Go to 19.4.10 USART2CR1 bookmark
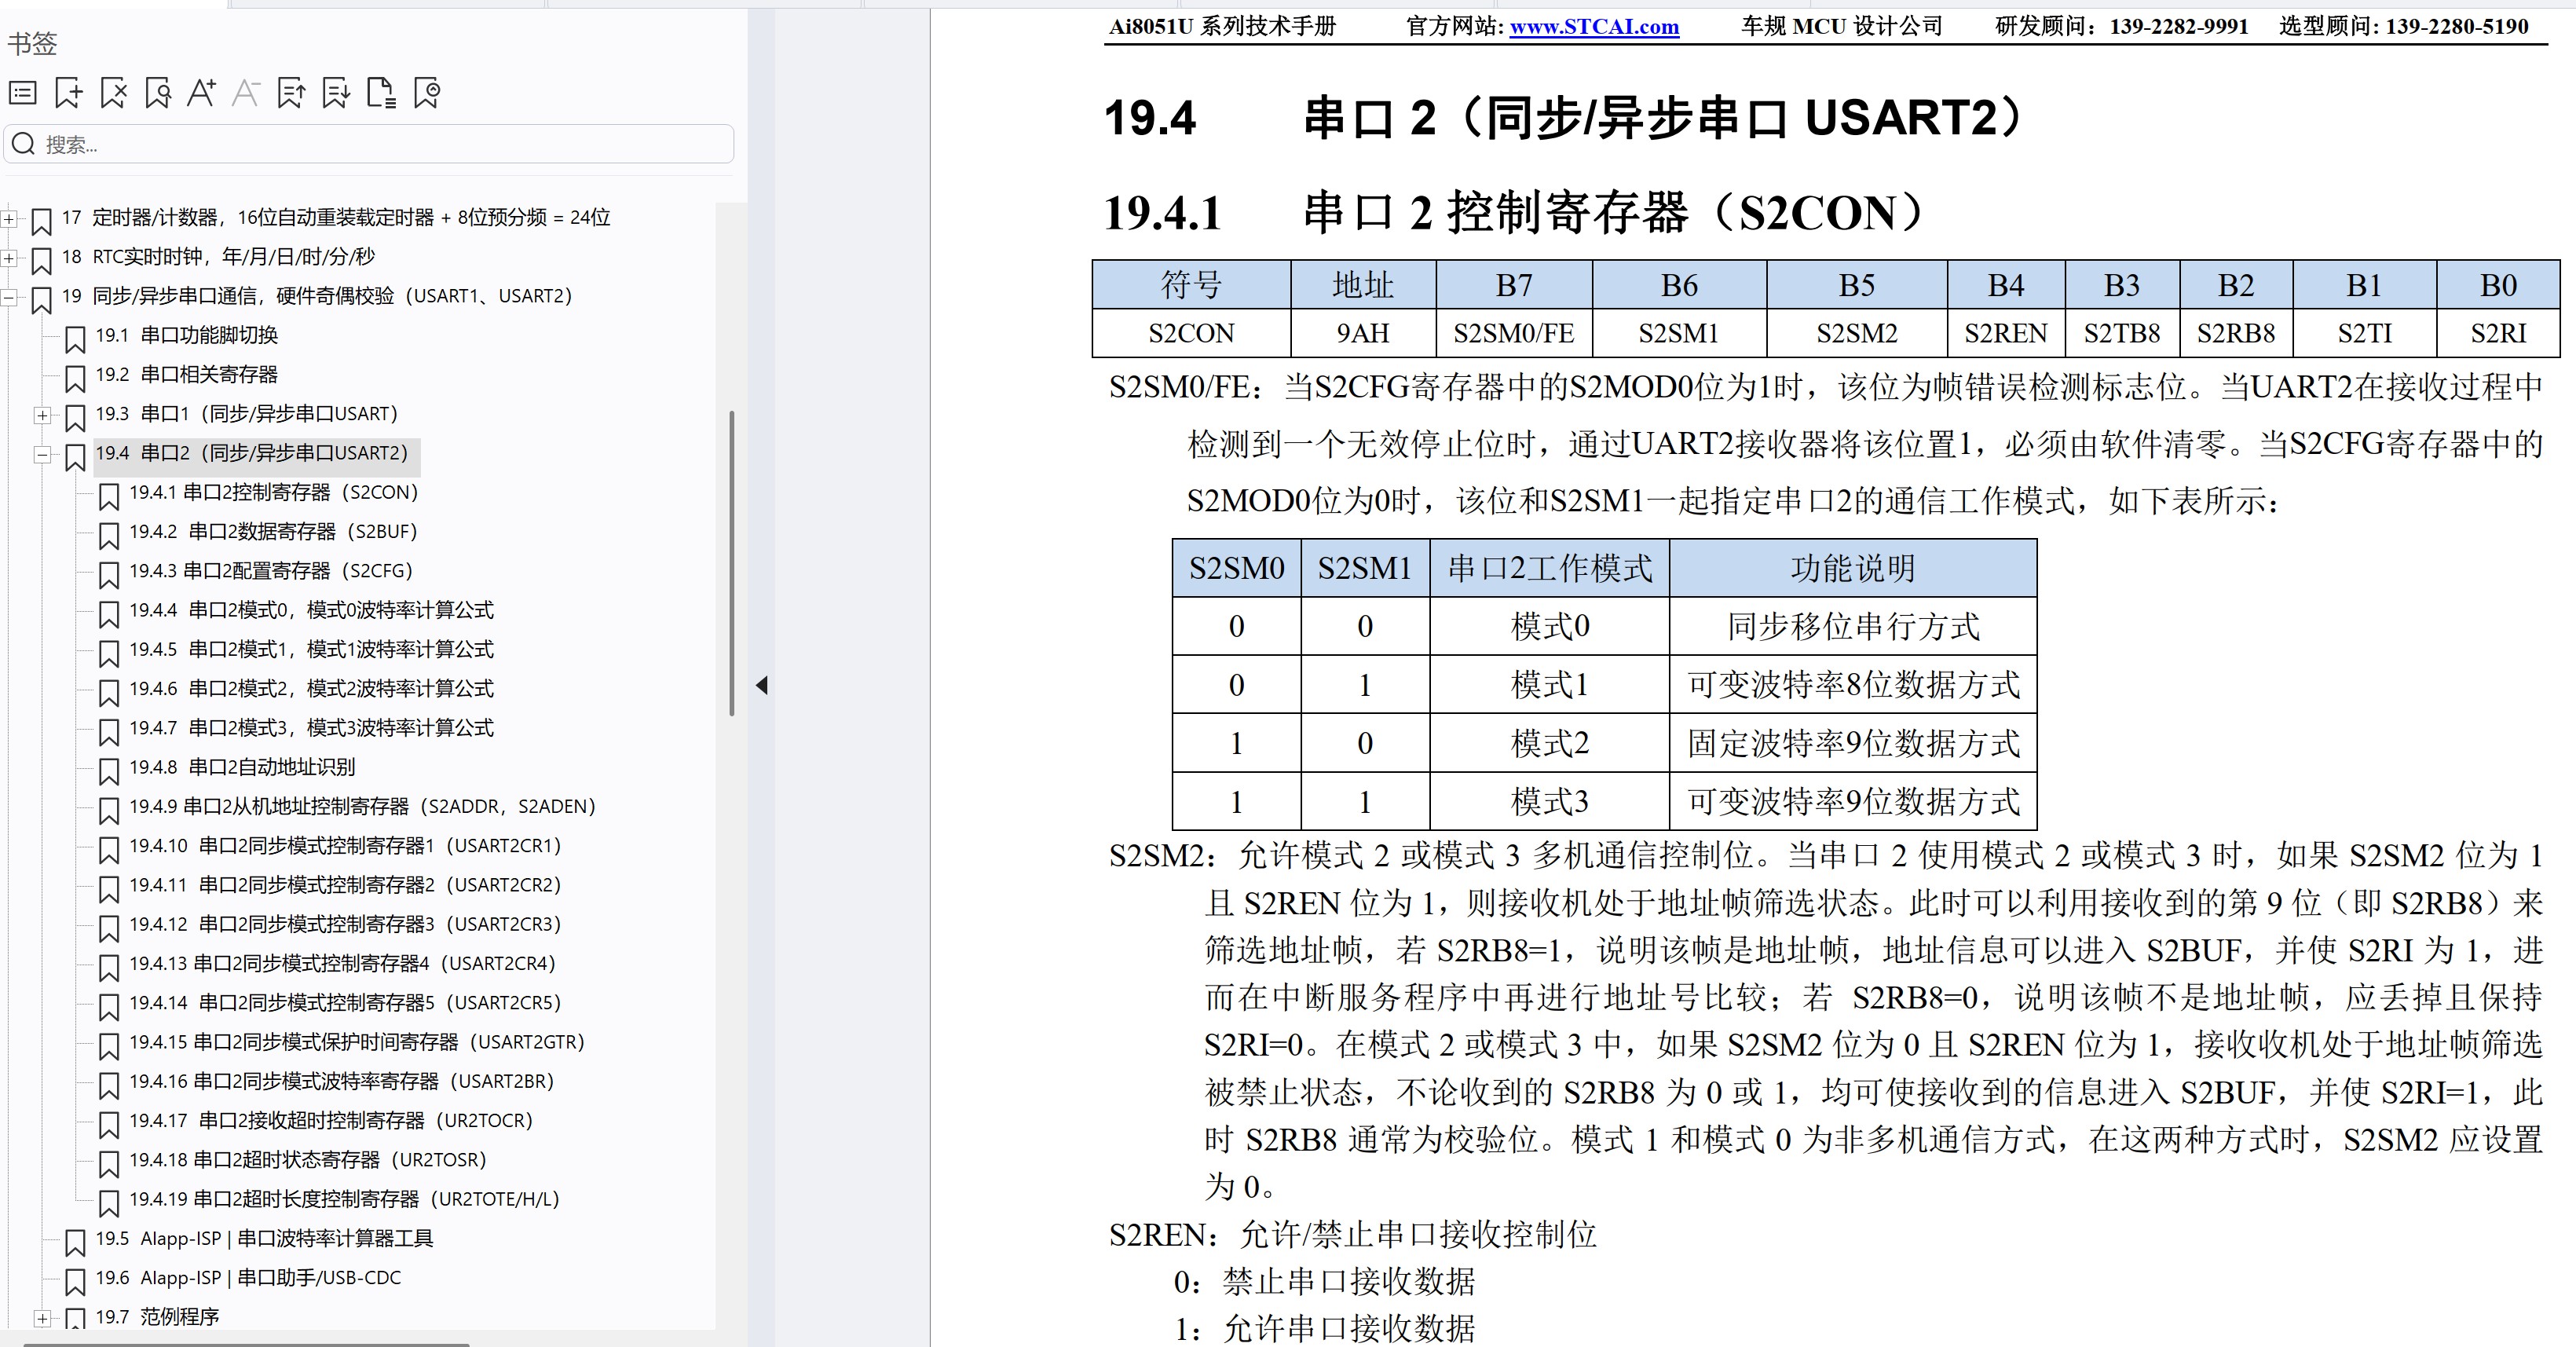2576x1347 pixels. [x=345, y=845]
